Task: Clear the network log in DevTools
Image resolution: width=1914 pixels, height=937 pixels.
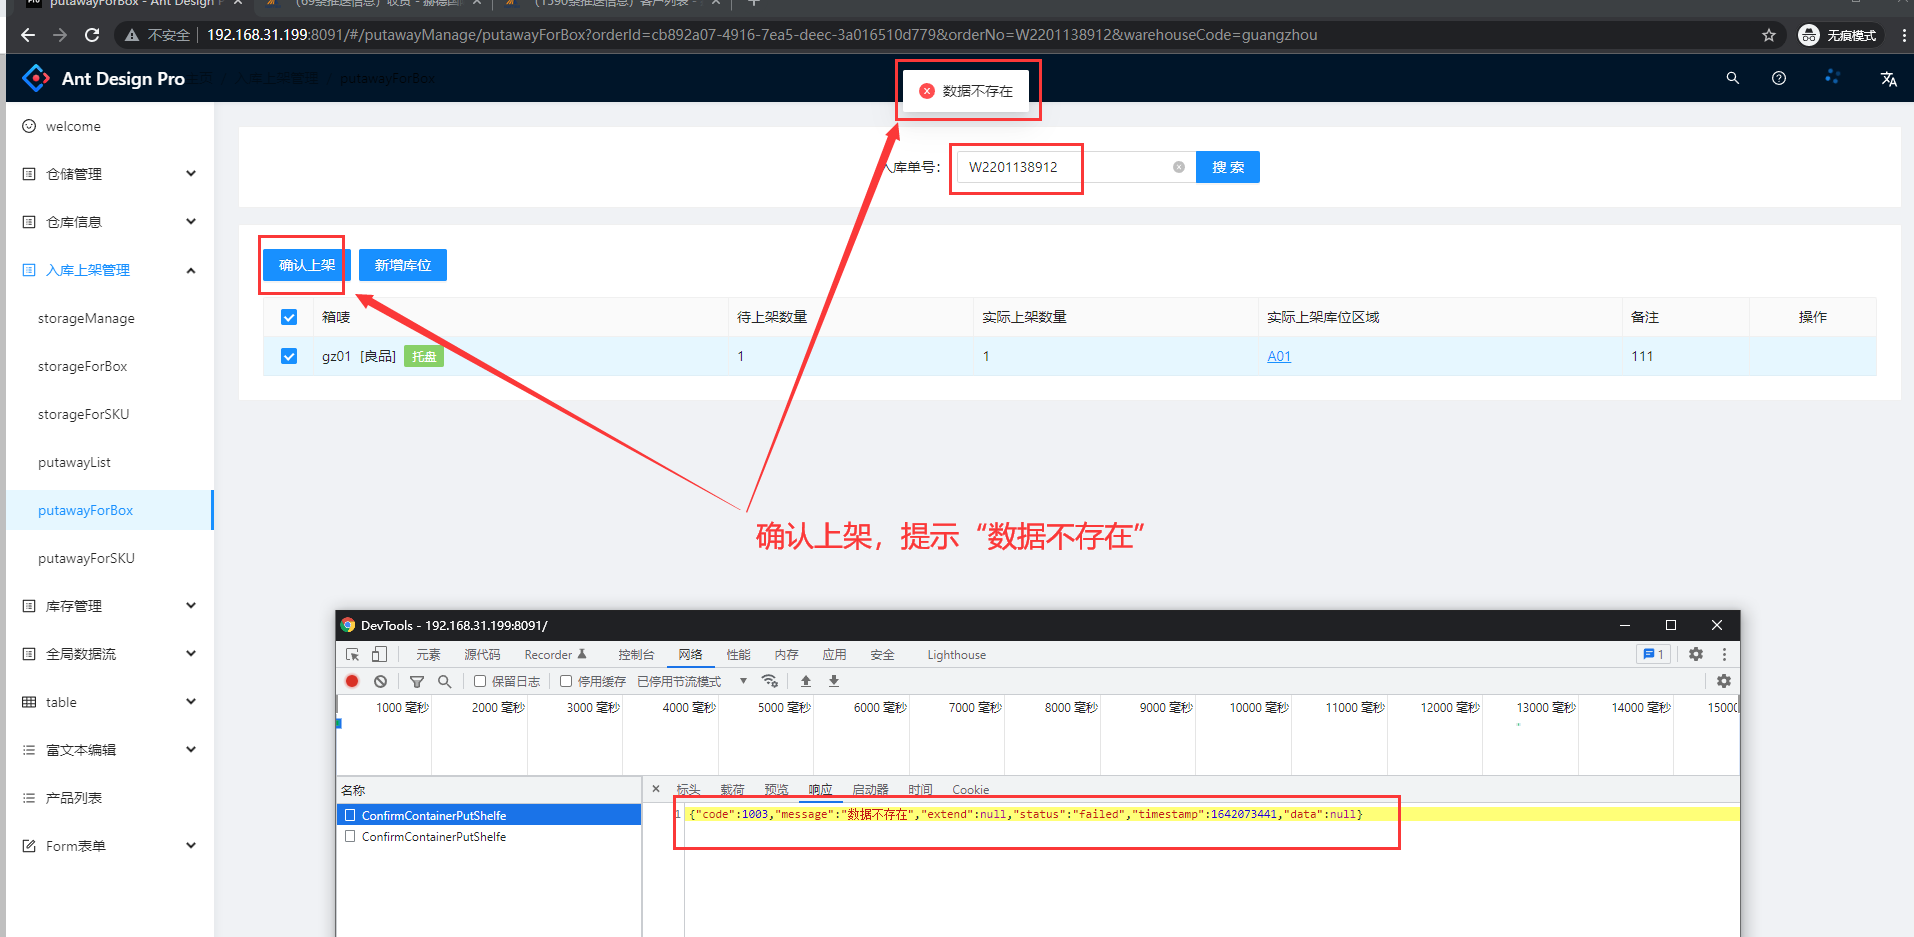Action: (380, 681)
